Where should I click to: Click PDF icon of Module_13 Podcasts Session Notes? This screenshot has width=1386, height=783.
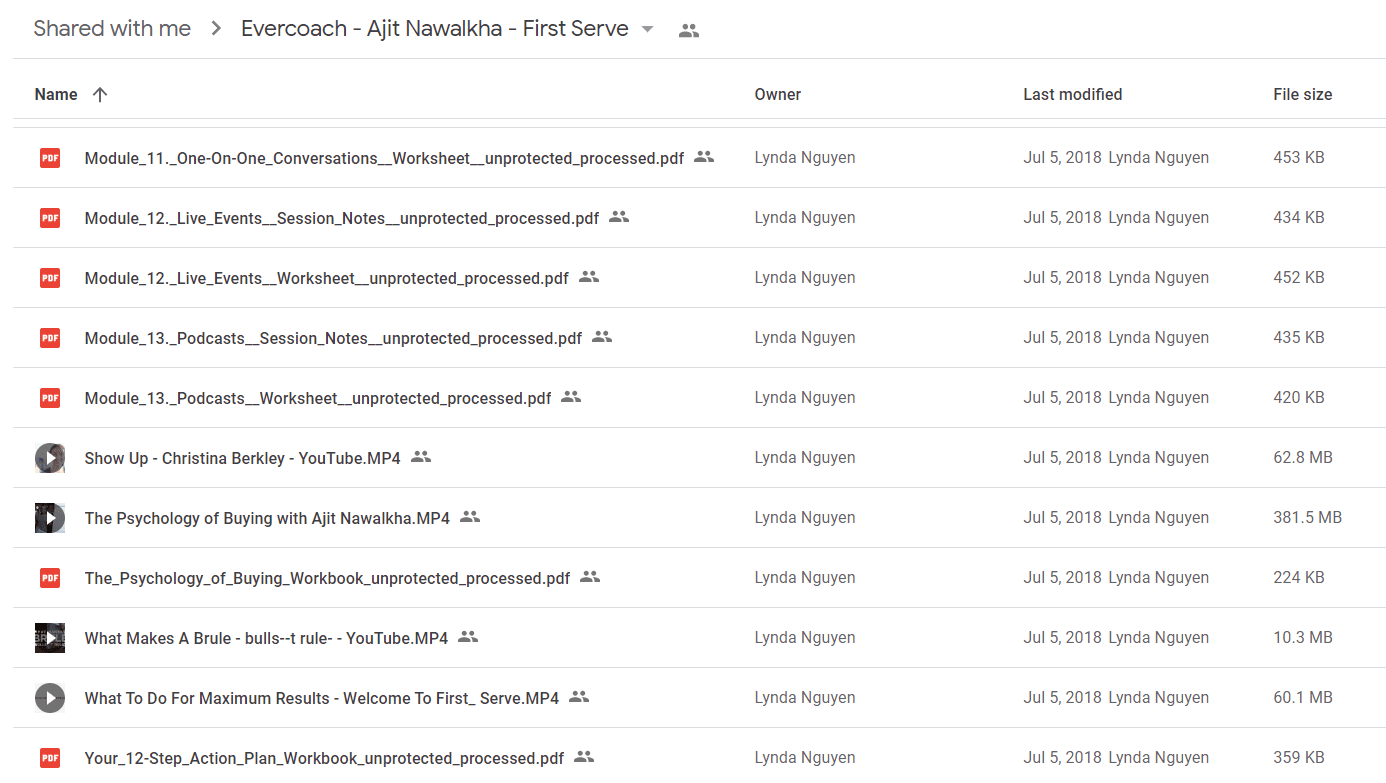pyautogui.click(x=50, y=337)
